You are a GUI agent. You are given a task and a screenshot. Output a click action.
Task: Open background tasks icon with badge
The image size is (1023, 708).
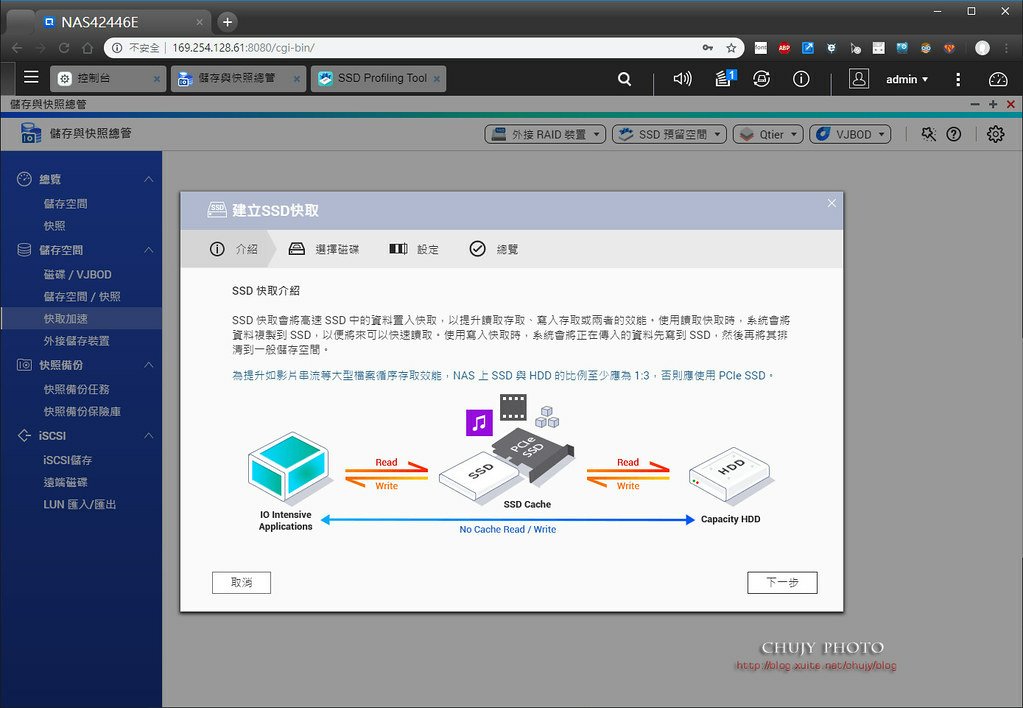click(x=725, y=78)
